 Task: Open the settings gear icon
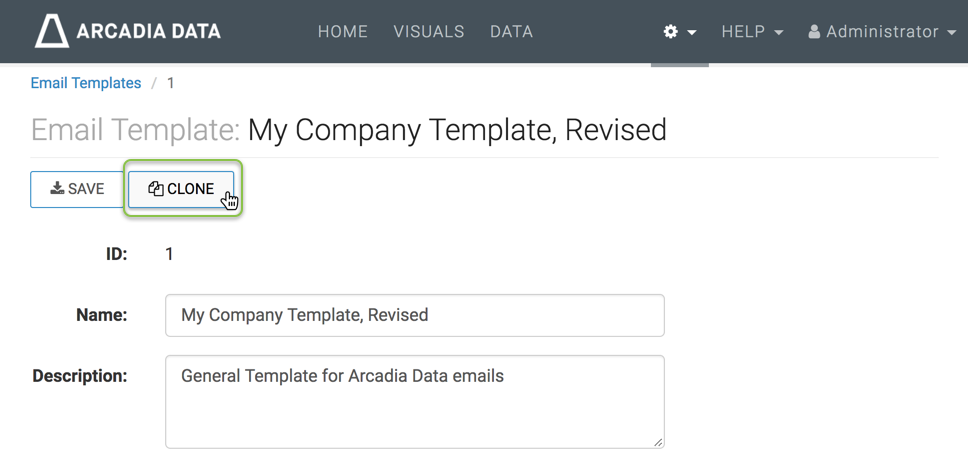671,32
